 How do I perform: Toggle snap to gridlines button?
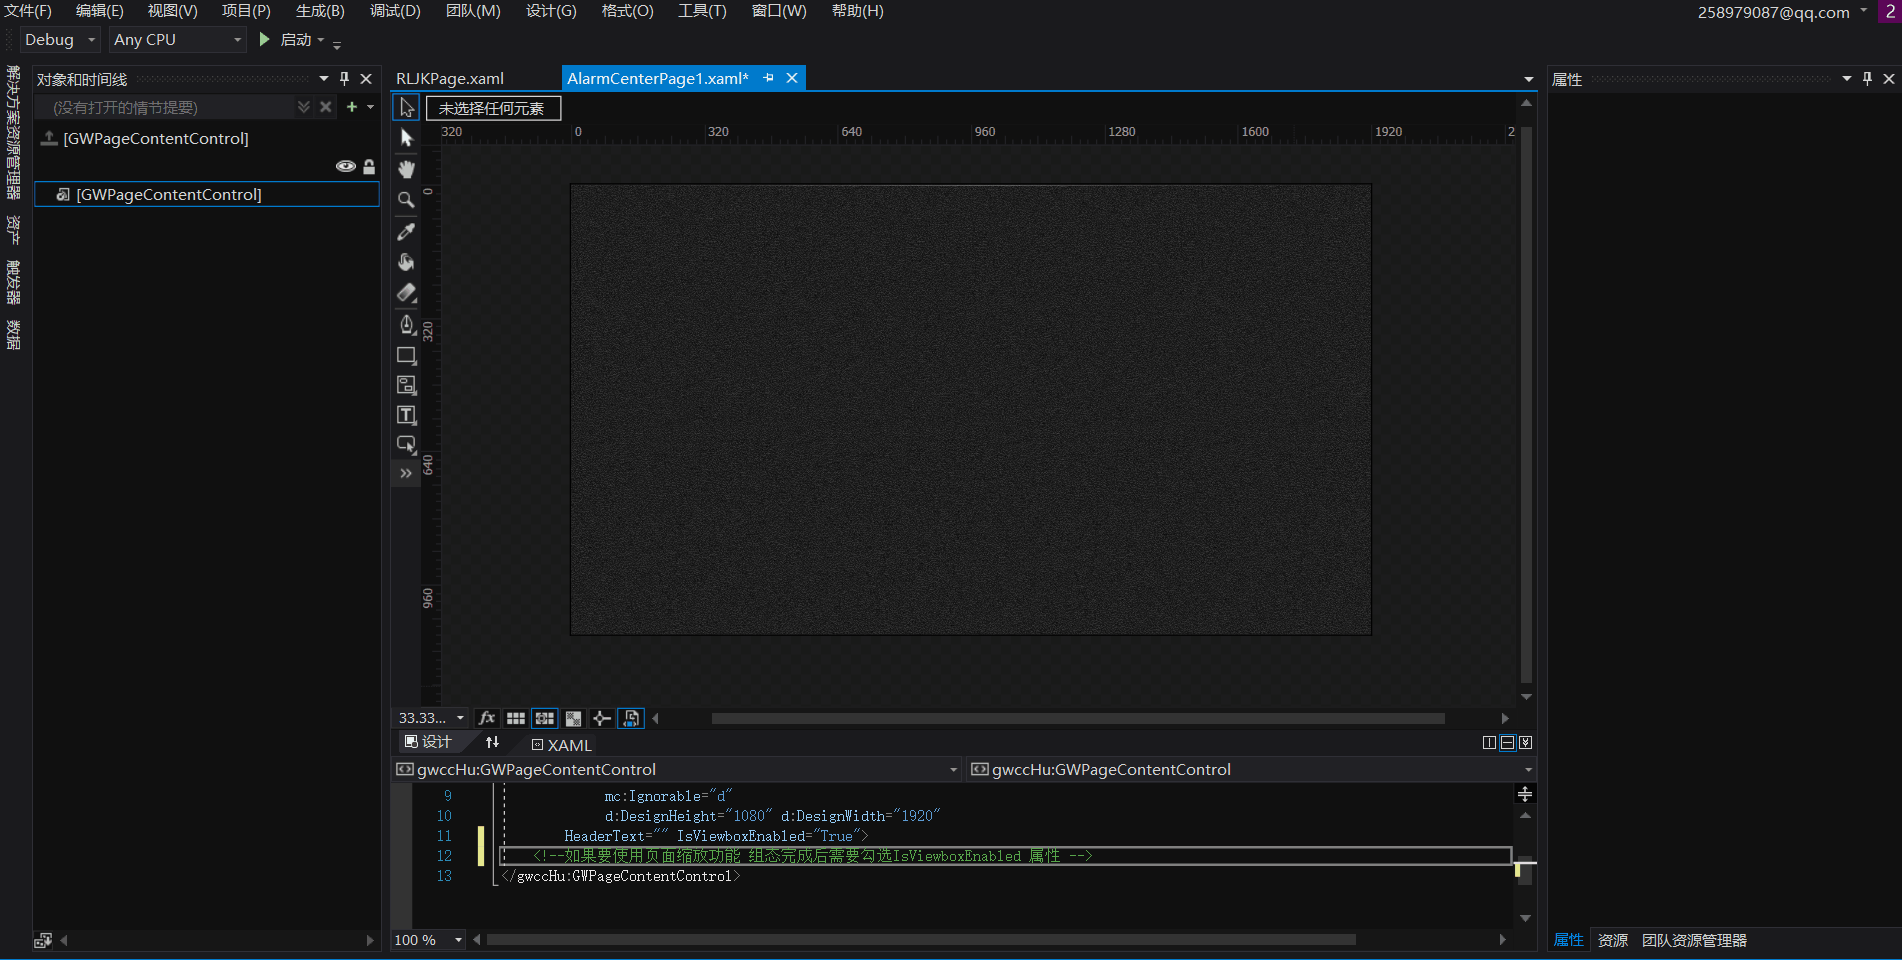pos(545,718)
